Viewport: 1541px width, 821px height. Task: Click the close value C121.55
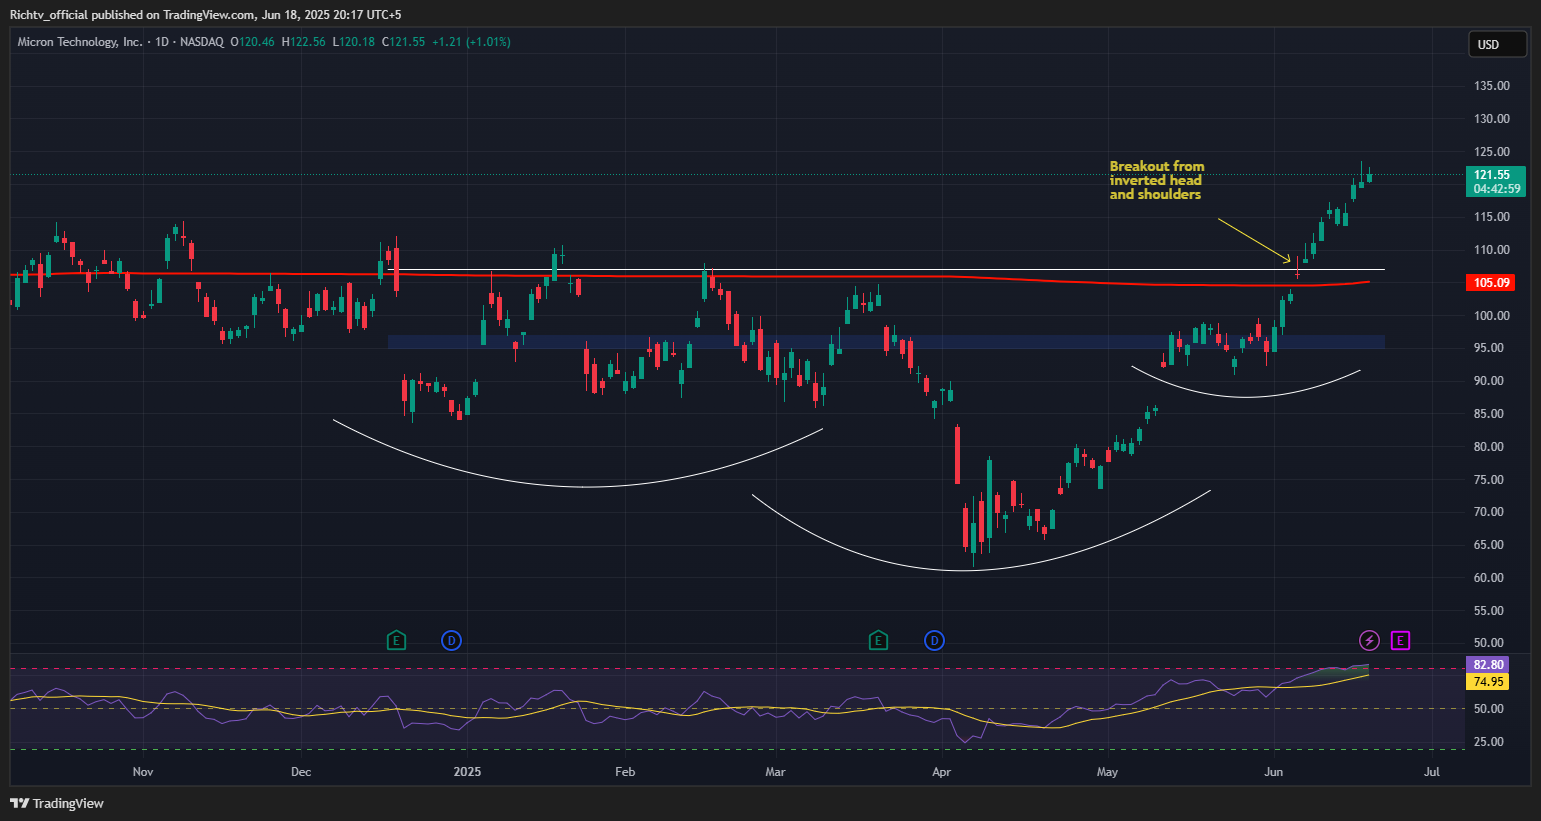[x=404, y=42]
